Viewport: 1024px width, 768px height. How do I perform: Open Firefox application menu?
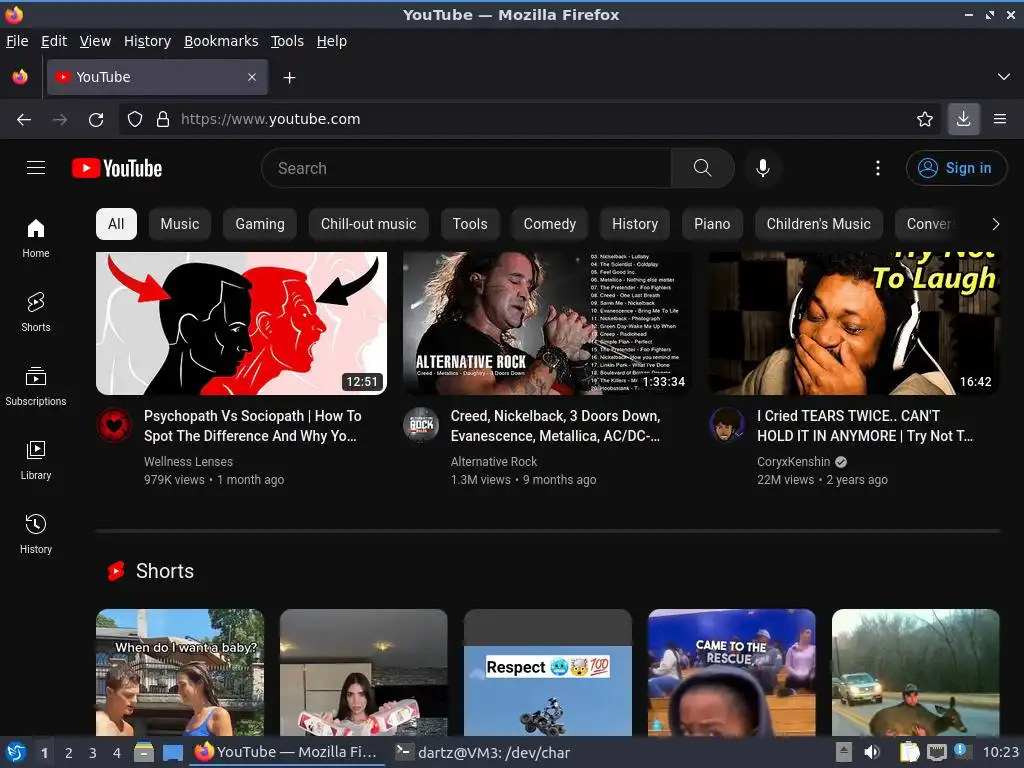[1000, 119]
